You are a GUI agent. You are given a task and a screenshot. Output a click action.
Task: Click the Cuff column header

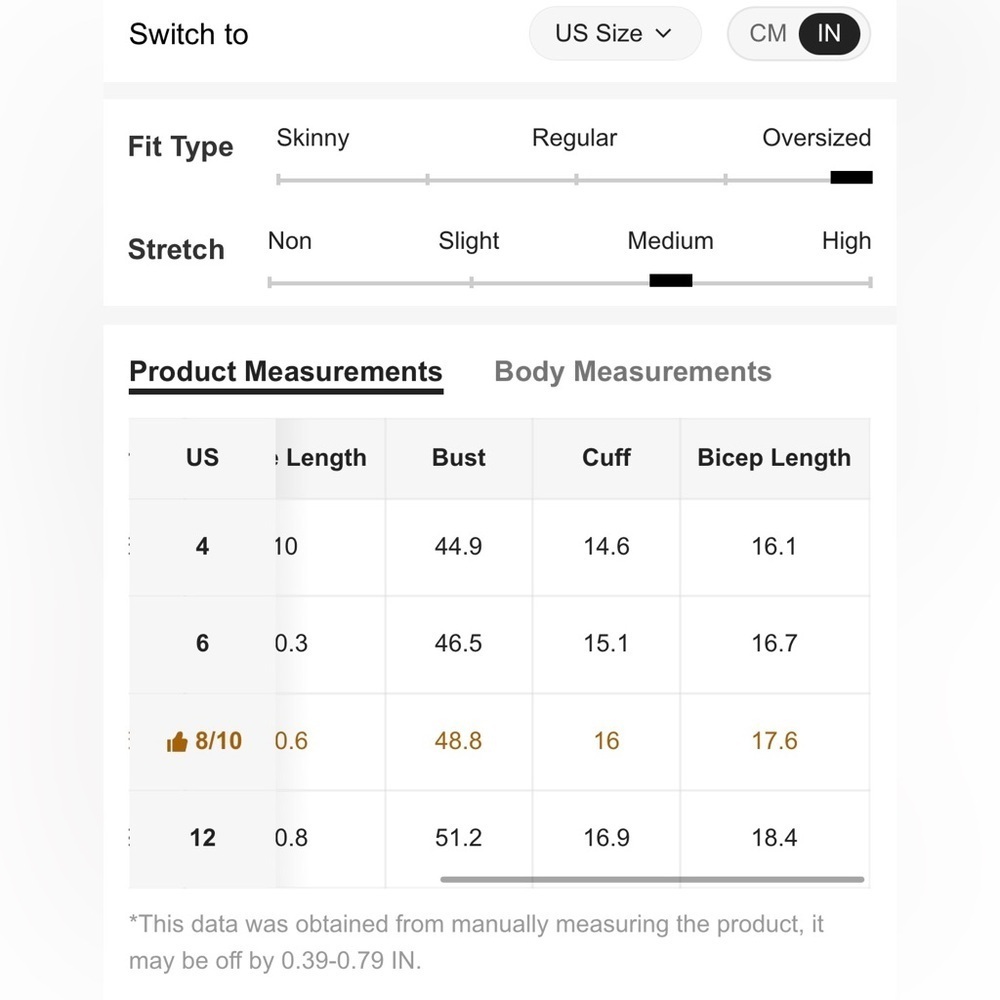606,458
